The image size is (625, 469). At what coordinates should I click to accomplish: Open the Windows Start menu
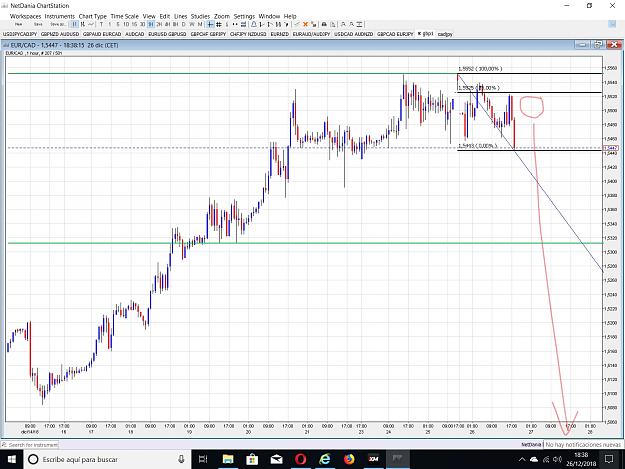(x=12, y=459)
